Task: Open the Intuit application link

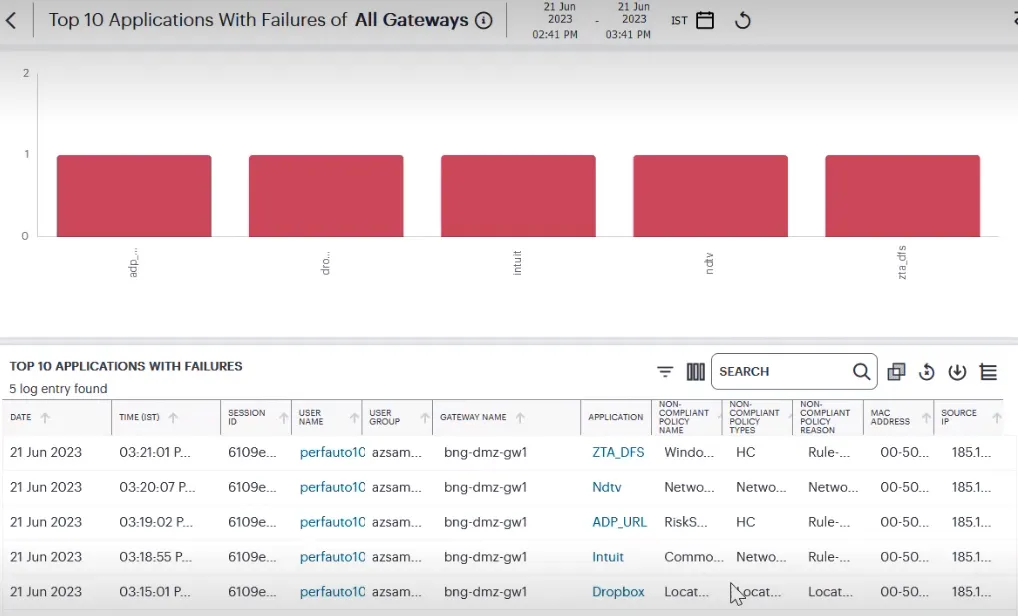Action: tap(608, 557)
